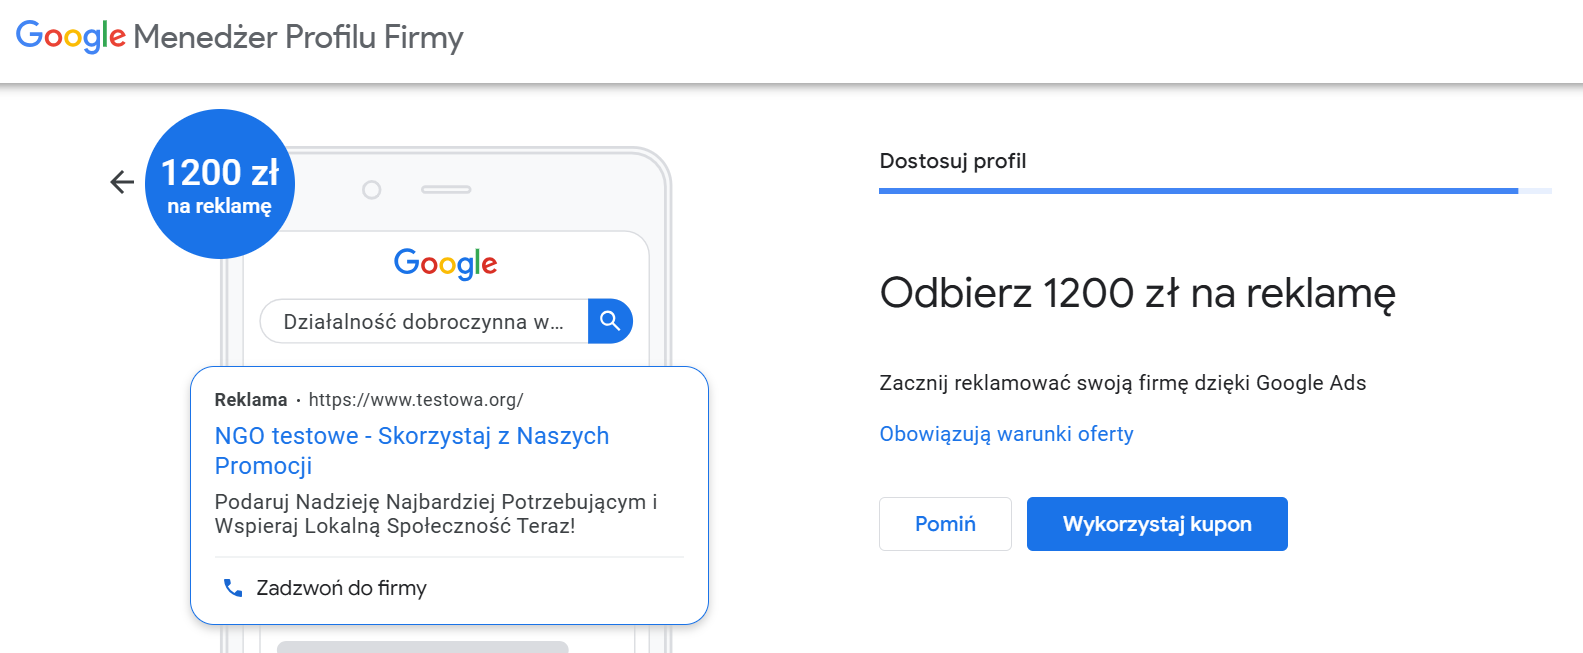Click the phone mockup speaker bar

446,189
